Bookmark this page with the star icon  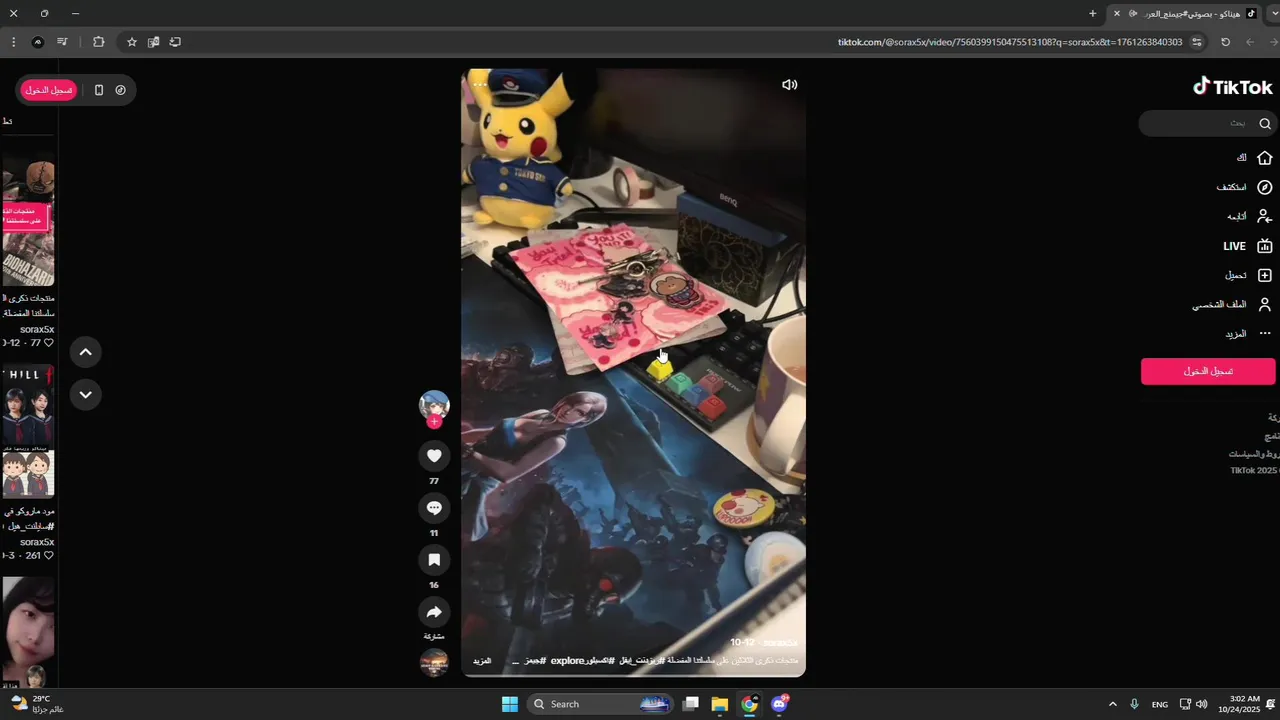pyautogui.click(x=131, y=42)
